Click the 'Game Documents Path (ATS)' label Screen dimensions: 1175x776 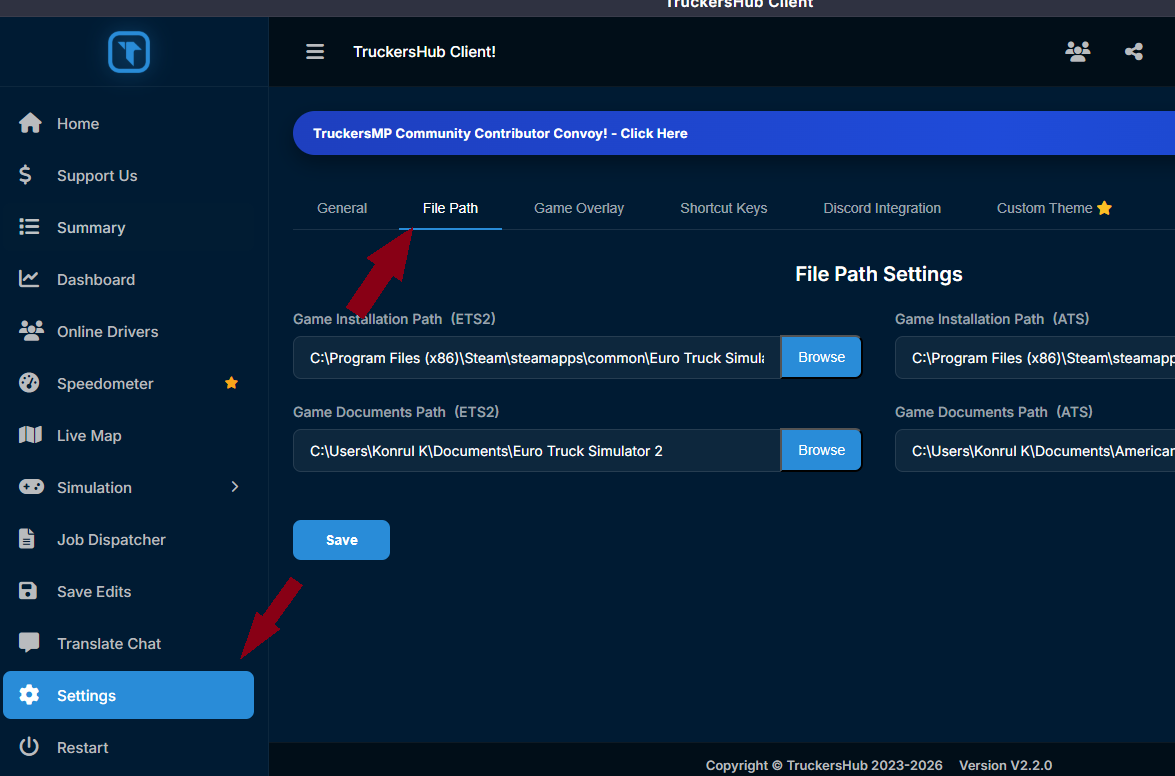pos(994,411)
